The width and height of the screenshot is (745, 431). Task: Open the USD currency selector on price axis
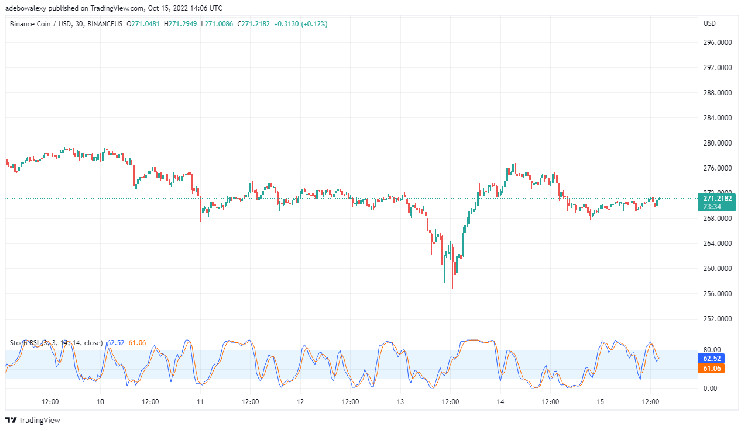click(709, 23)
